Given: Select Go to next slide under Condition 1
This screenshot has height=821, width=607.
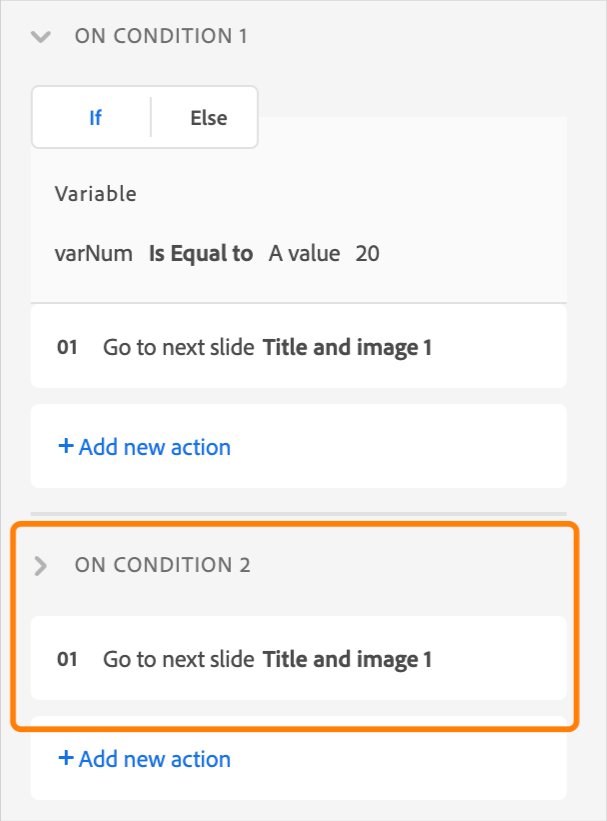Looking at the screenshot, I should (x=178, y=348).
